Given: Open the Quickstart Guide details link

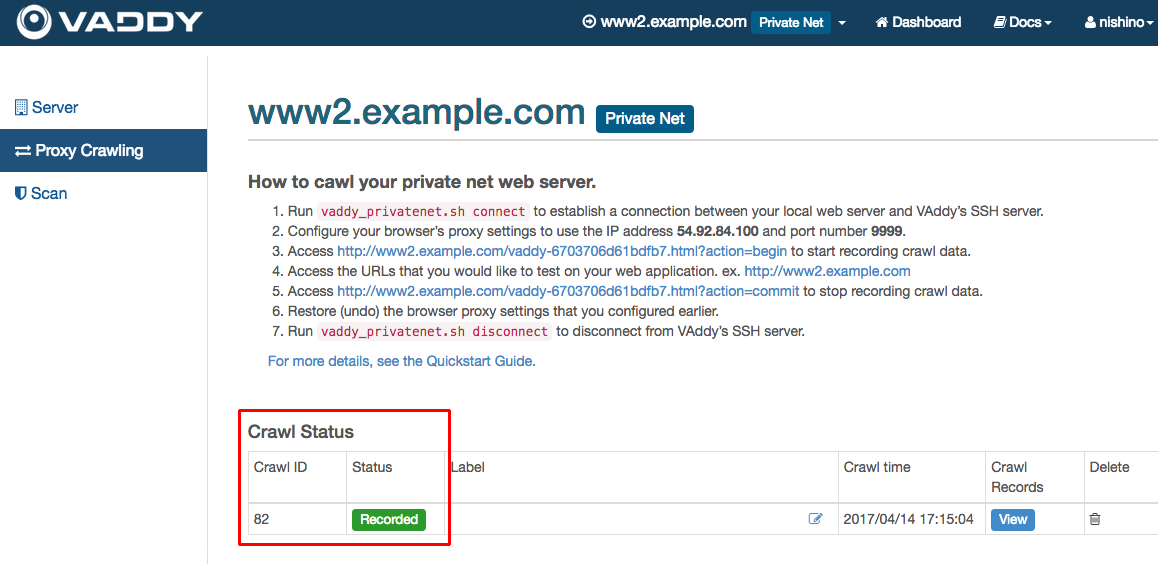Looking at the screenshot, I should pyautogui.click(x=401, y=362).
